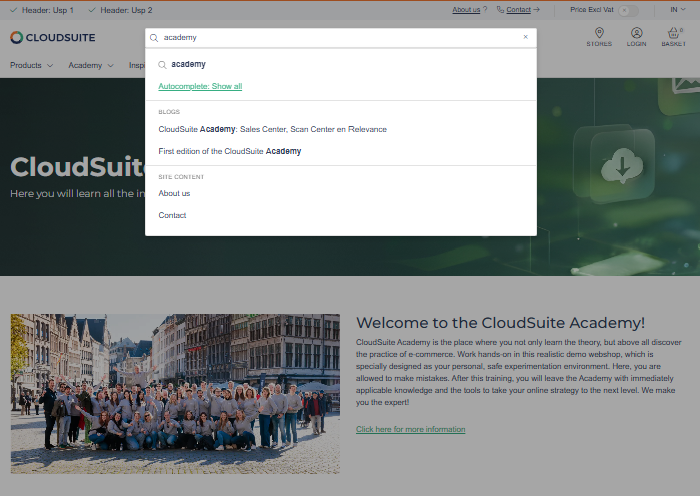Toggle the Price Excl Vat switch
This screenshot has width=700, height=496.
point(628,10)
